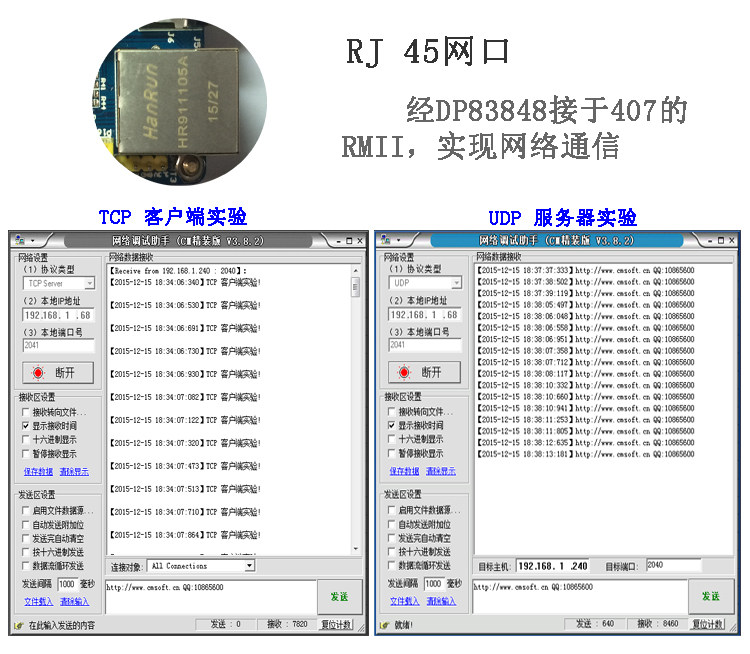Enable 启用文件数据源 checkbox in the UDP window
Screen dimensions: 750x654
[x=392, y=510]
